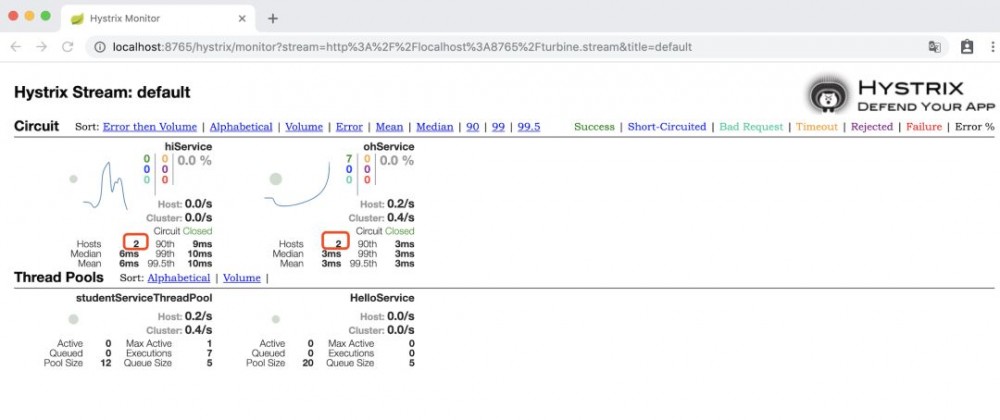Viewport: 1000px width, 420px height.
Task: Sort circuits Alphabetical
Action: click(241, 127)
